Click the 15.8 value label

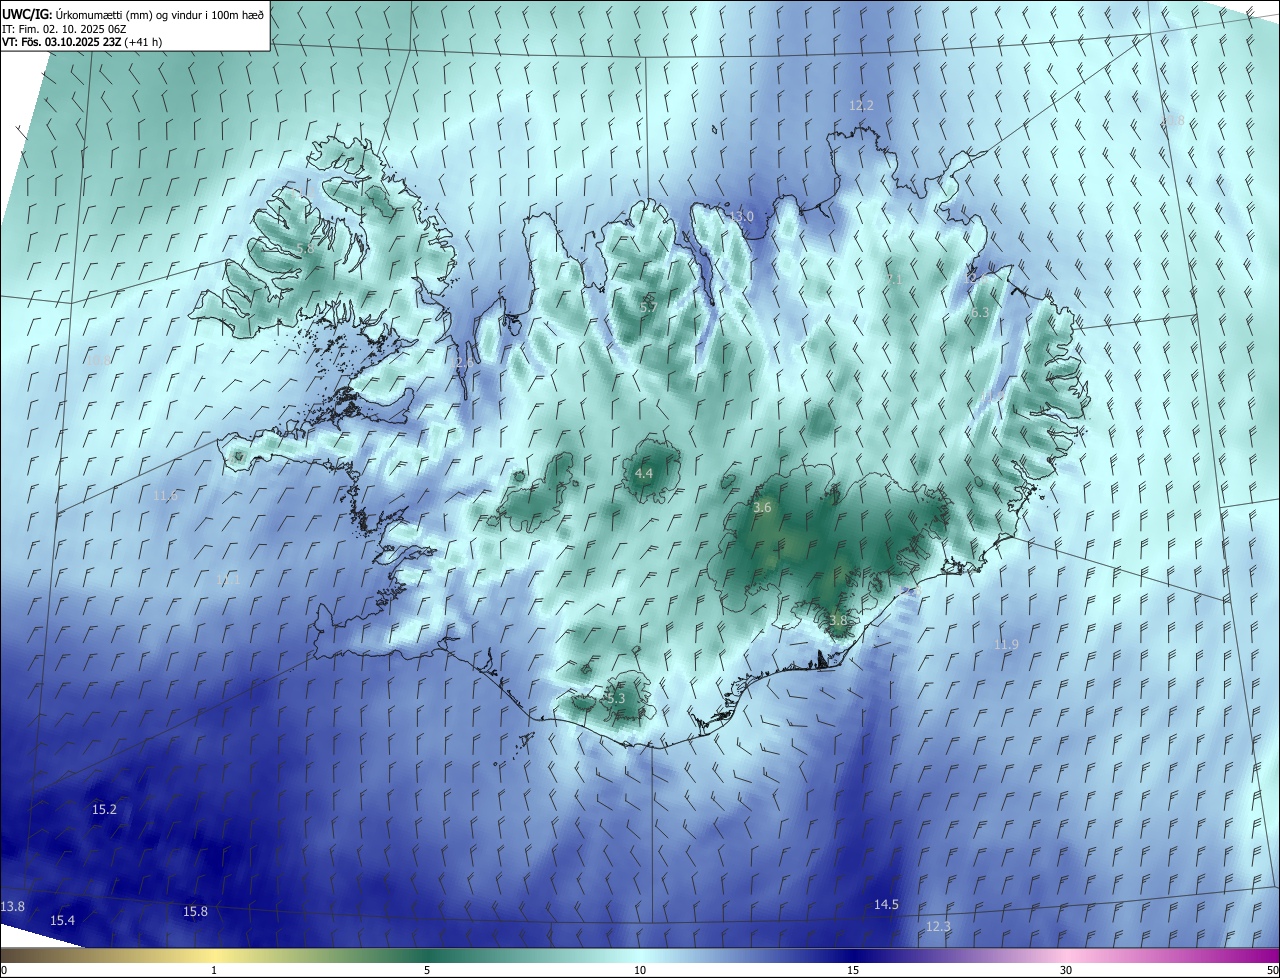coord(195,911)
